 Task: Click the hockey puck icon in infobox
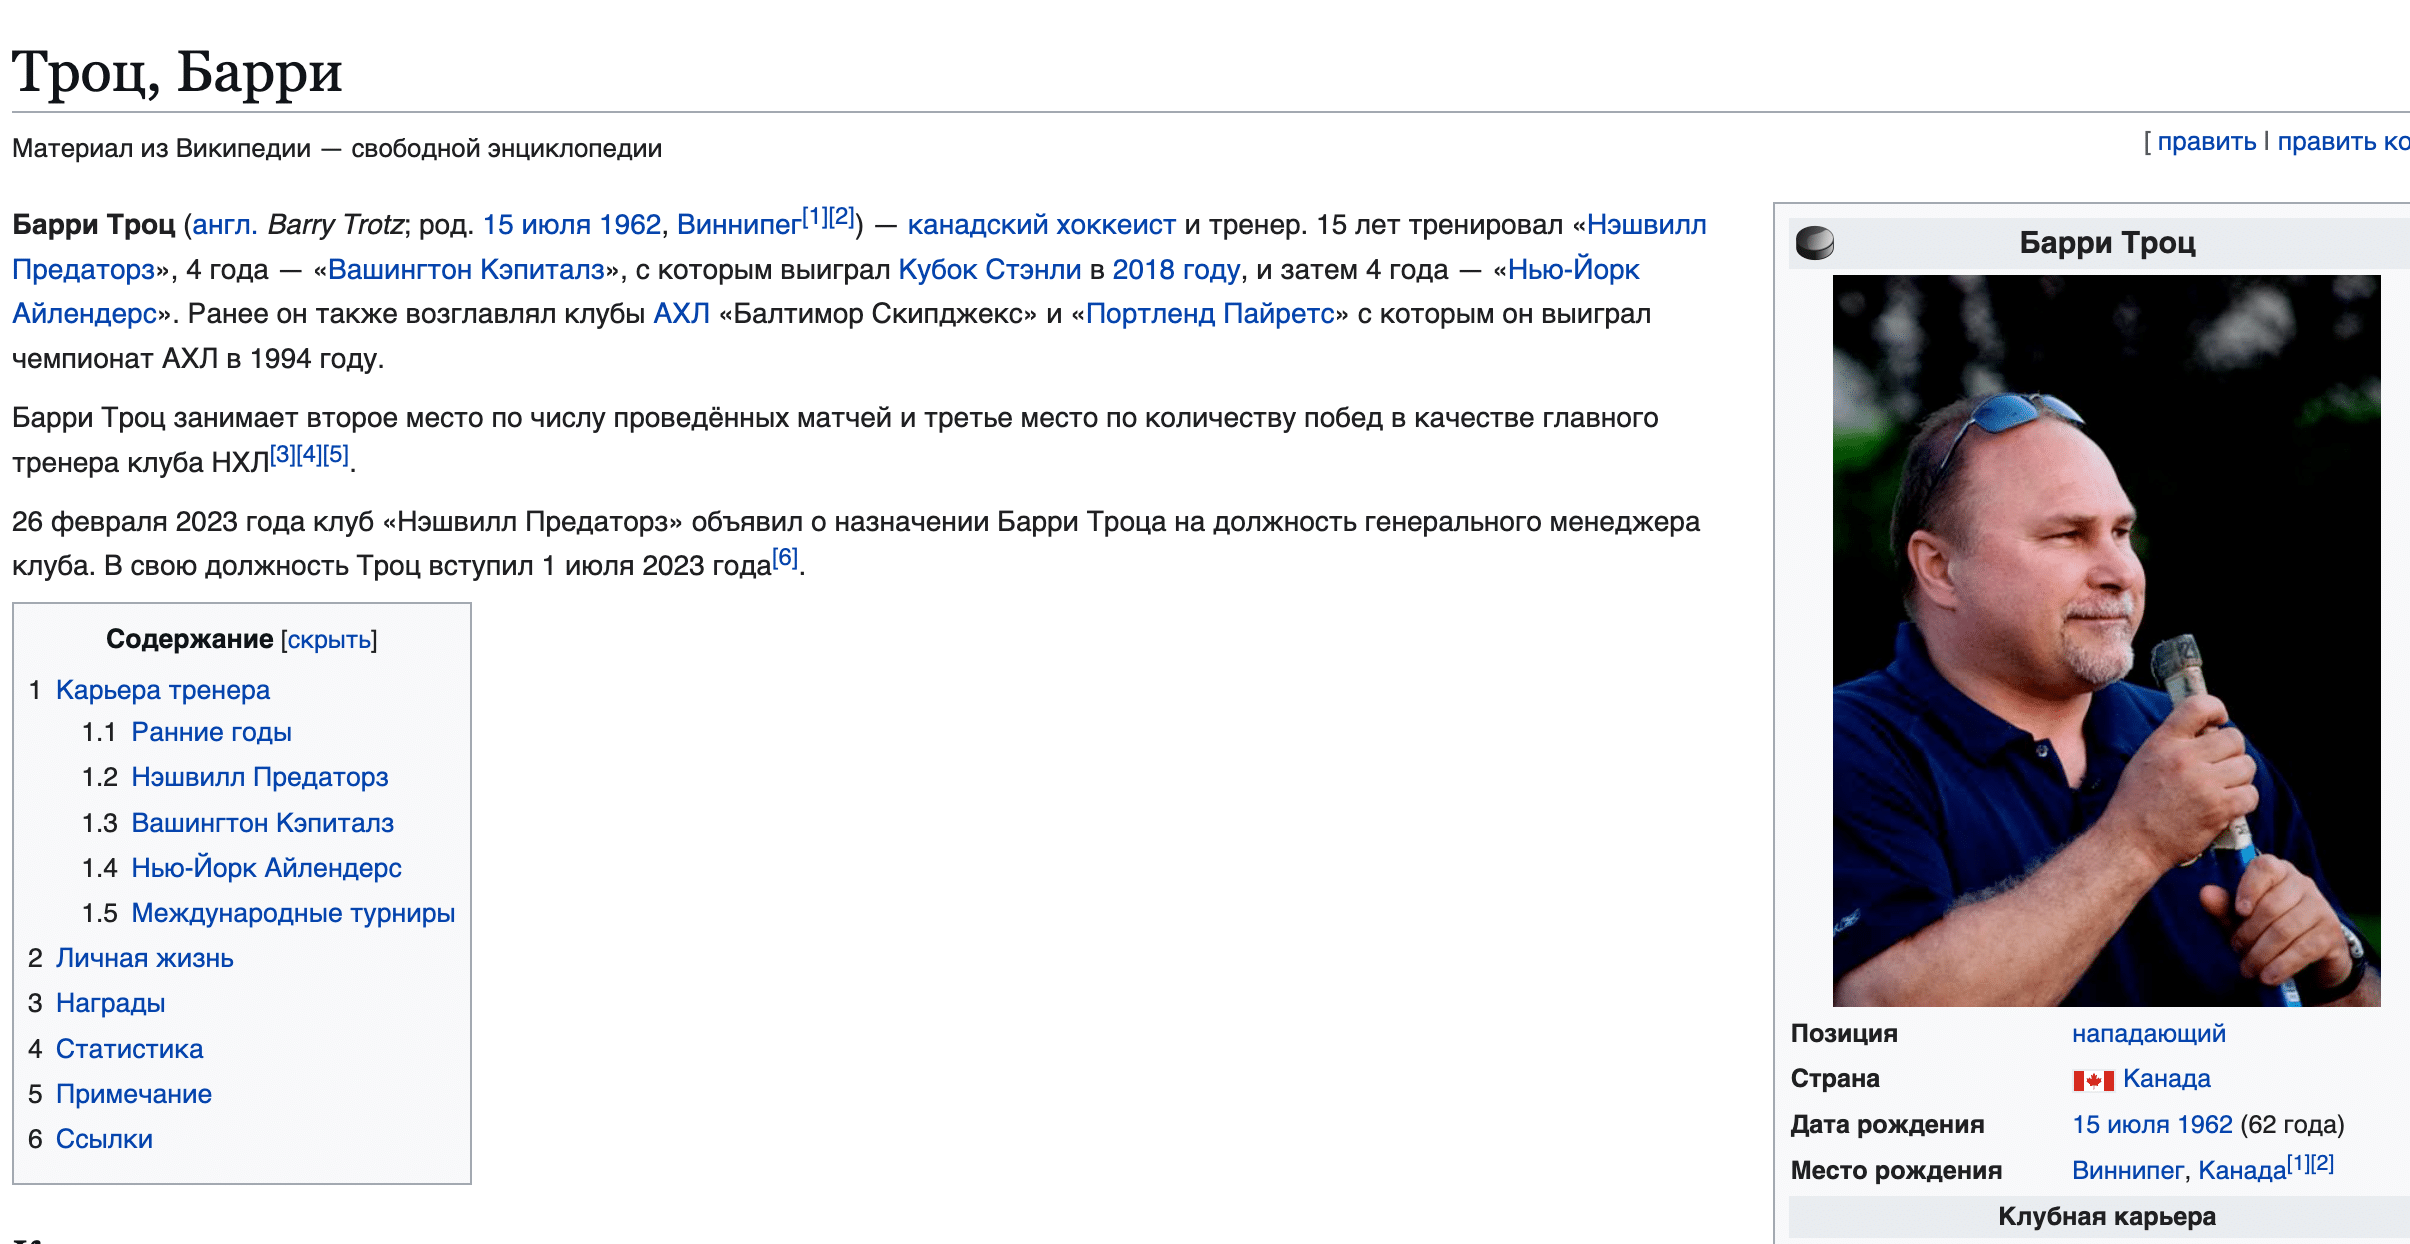(x=1814, y=243)
